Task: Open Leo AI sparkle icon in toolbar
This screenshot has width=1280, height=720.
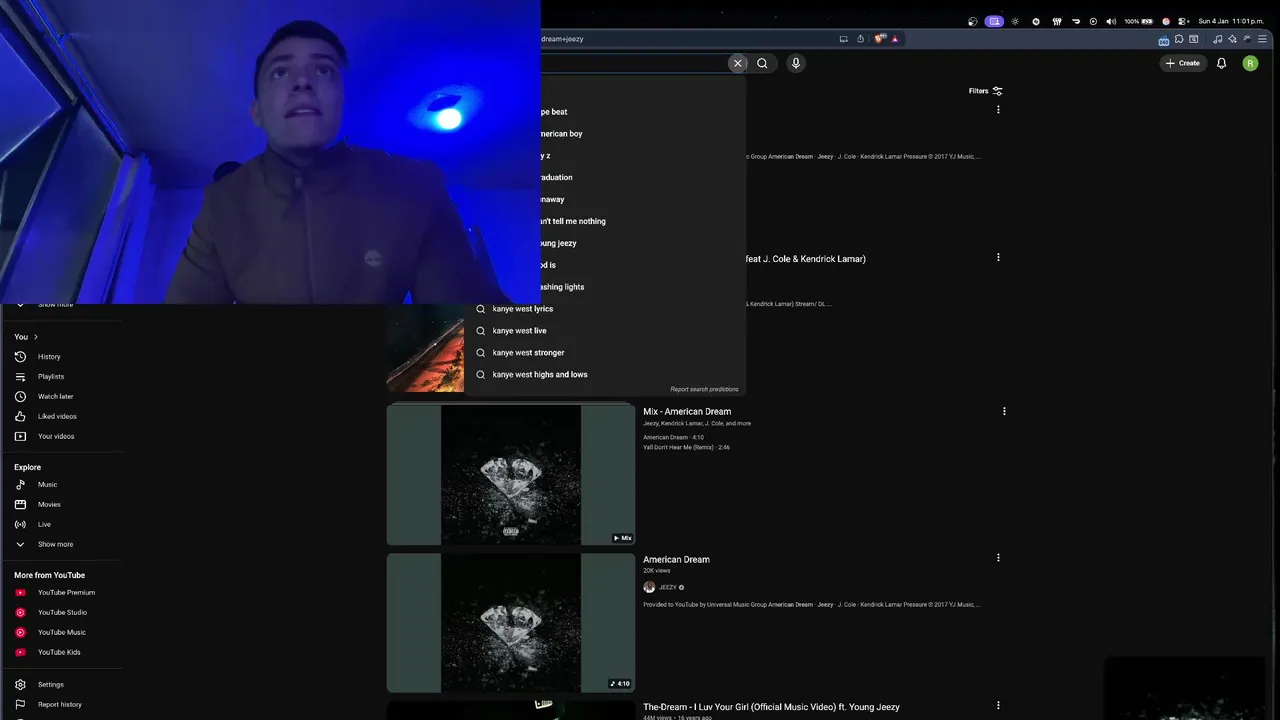Action: [1232, 39]
